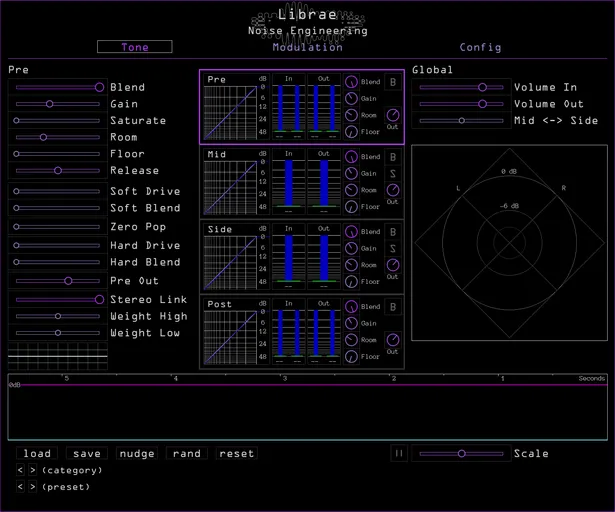Screen dimensions: 615x512
Task: Click the Pre band transfer curve graph
Action: pyautogui.click(x=230, y=113)
